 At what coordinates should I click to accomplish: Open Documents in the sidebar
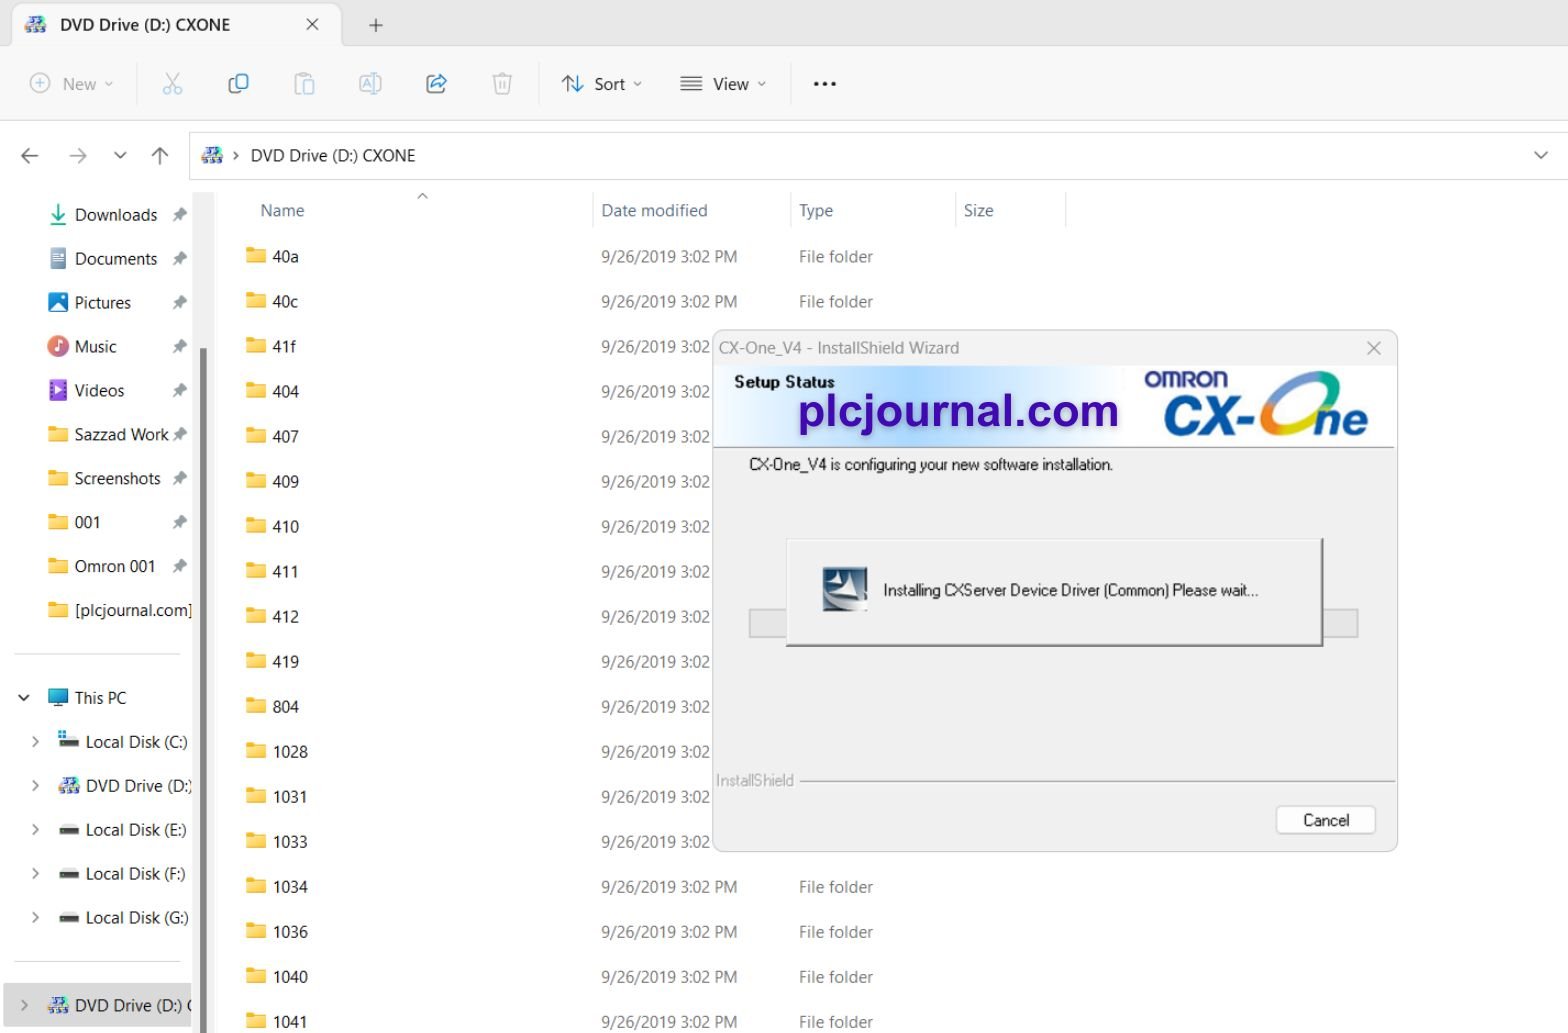(116, 259)
